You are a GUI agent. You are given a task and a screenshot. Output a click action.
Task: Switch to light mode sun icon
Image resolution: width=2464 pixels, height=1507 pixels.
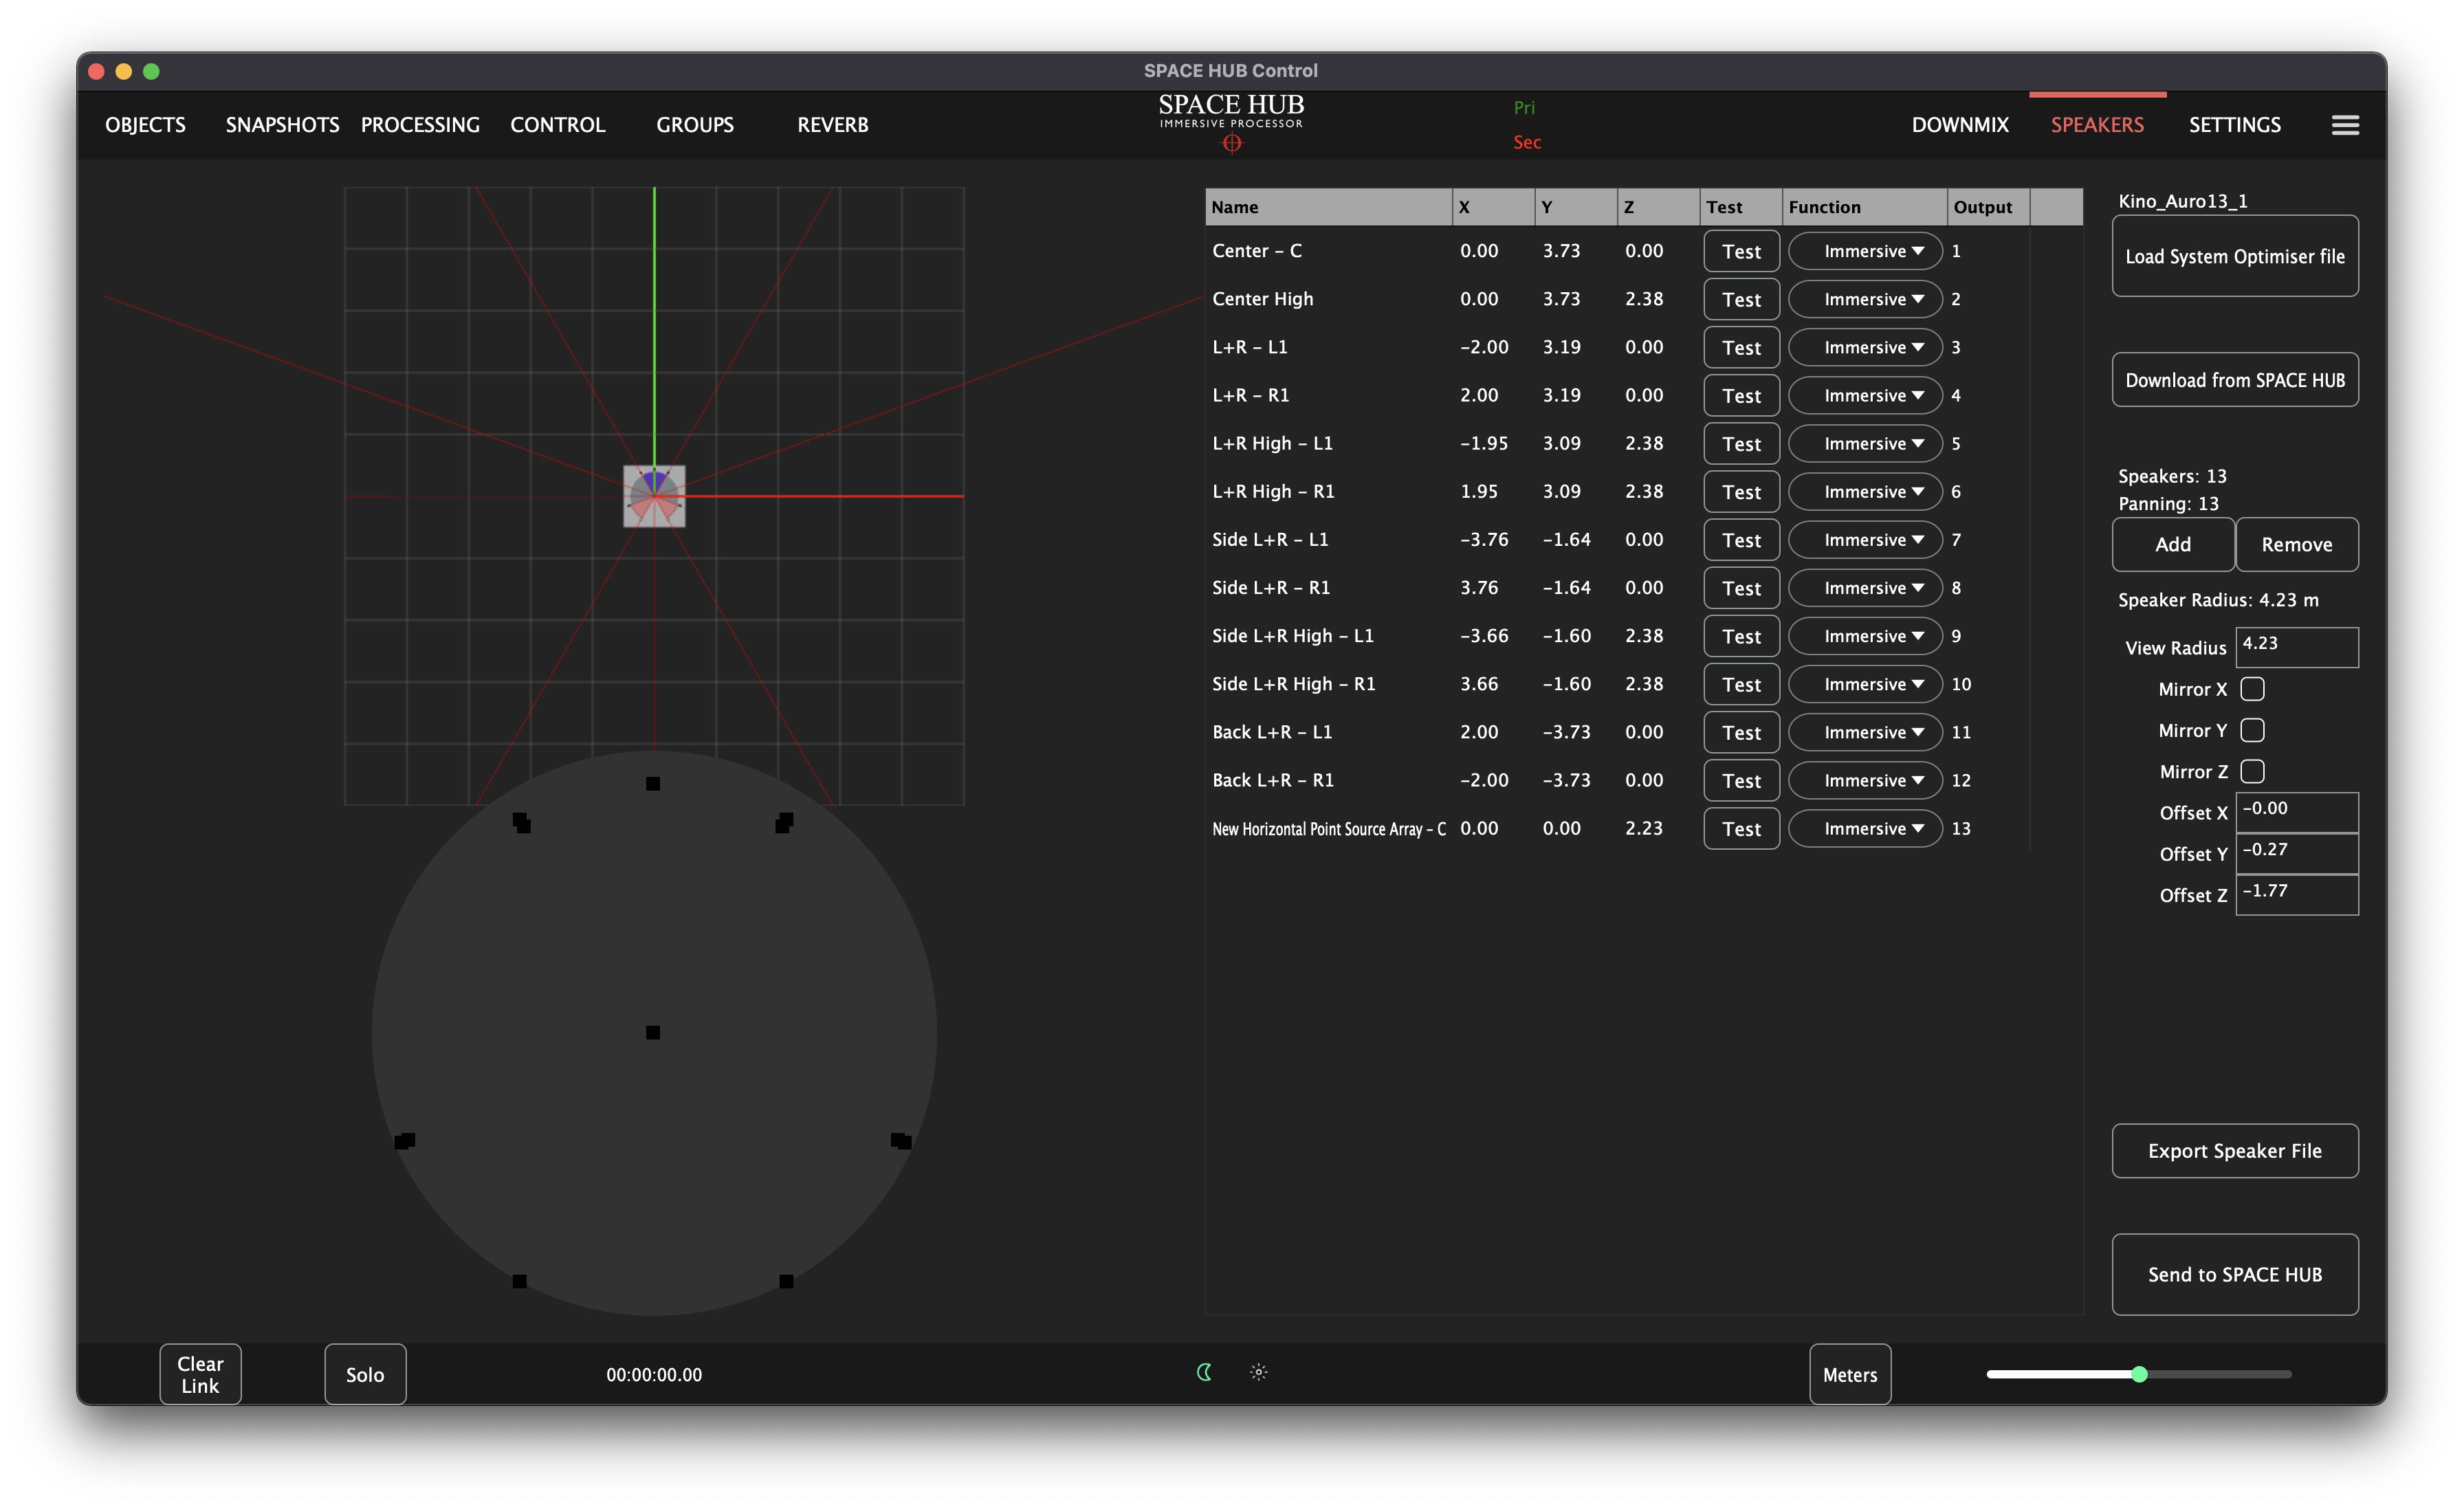click(1259, 1372)
